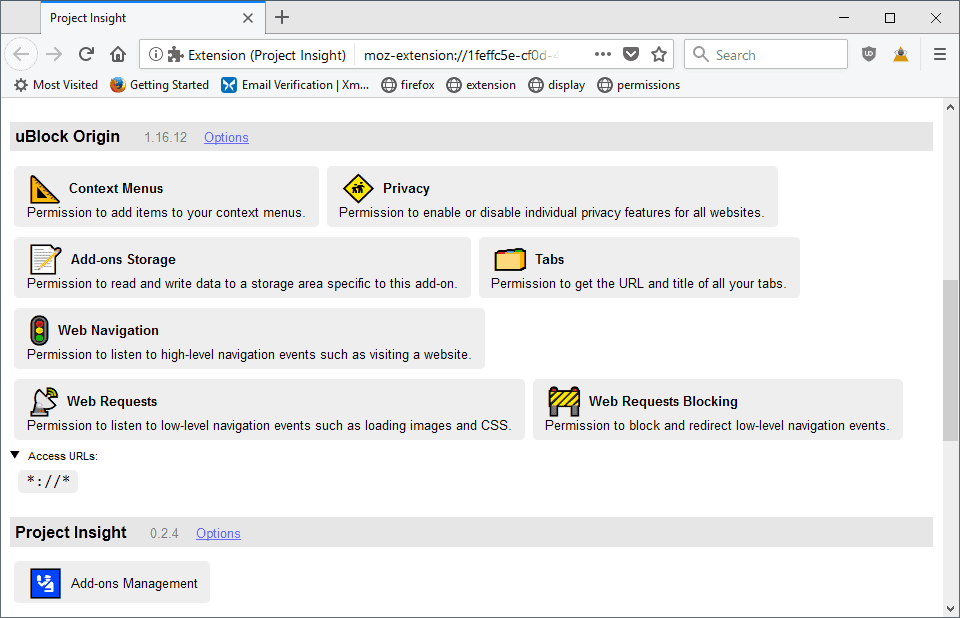960x618 pixels.
Task: Open Project Insight Options link
Action: [x=219, y=533]
